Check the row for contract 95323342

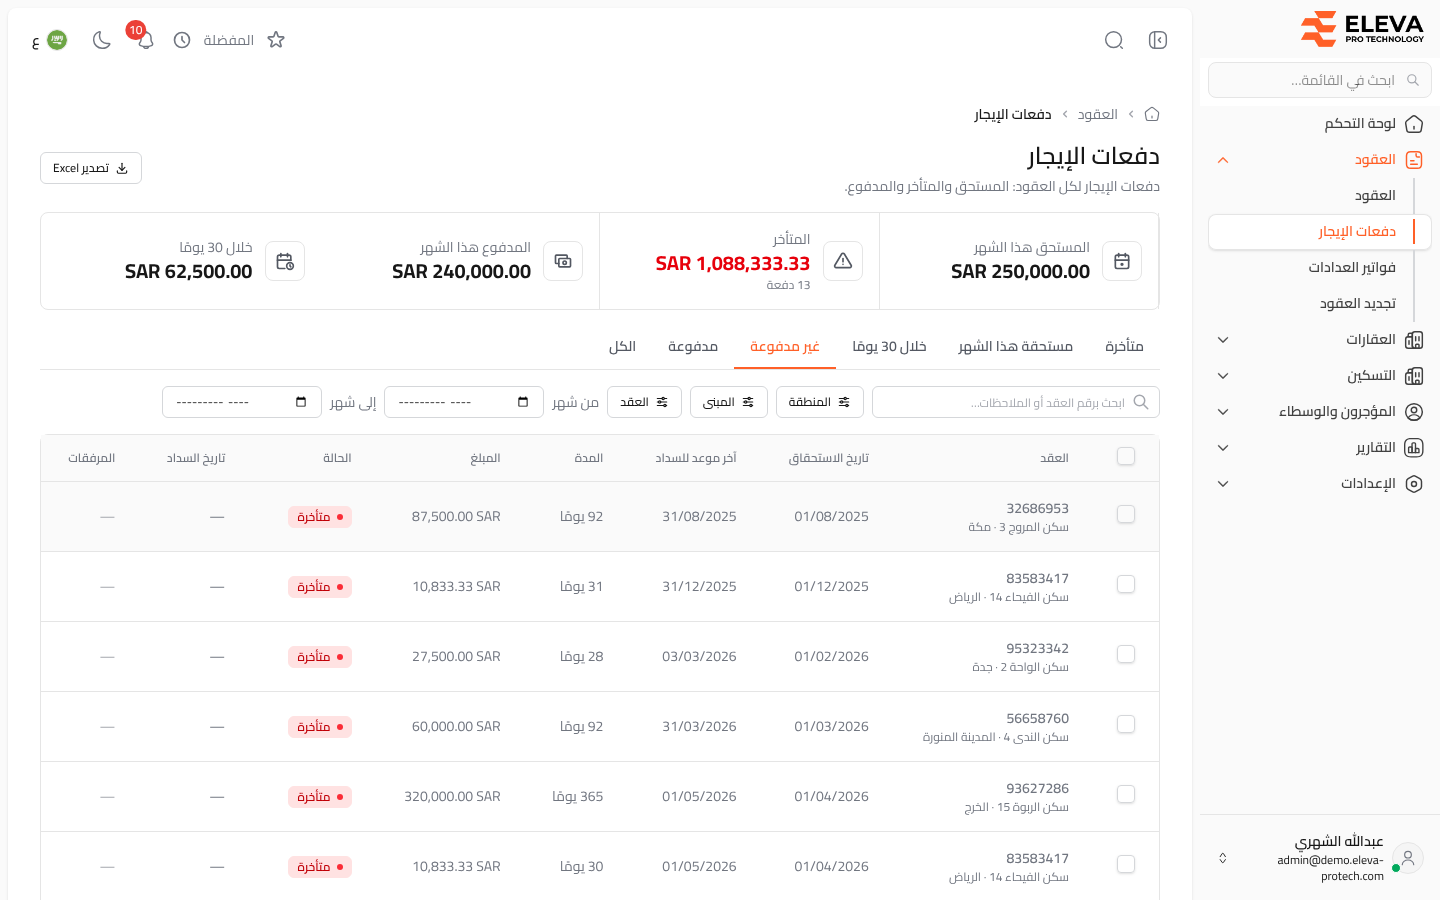click(1126, 654)
